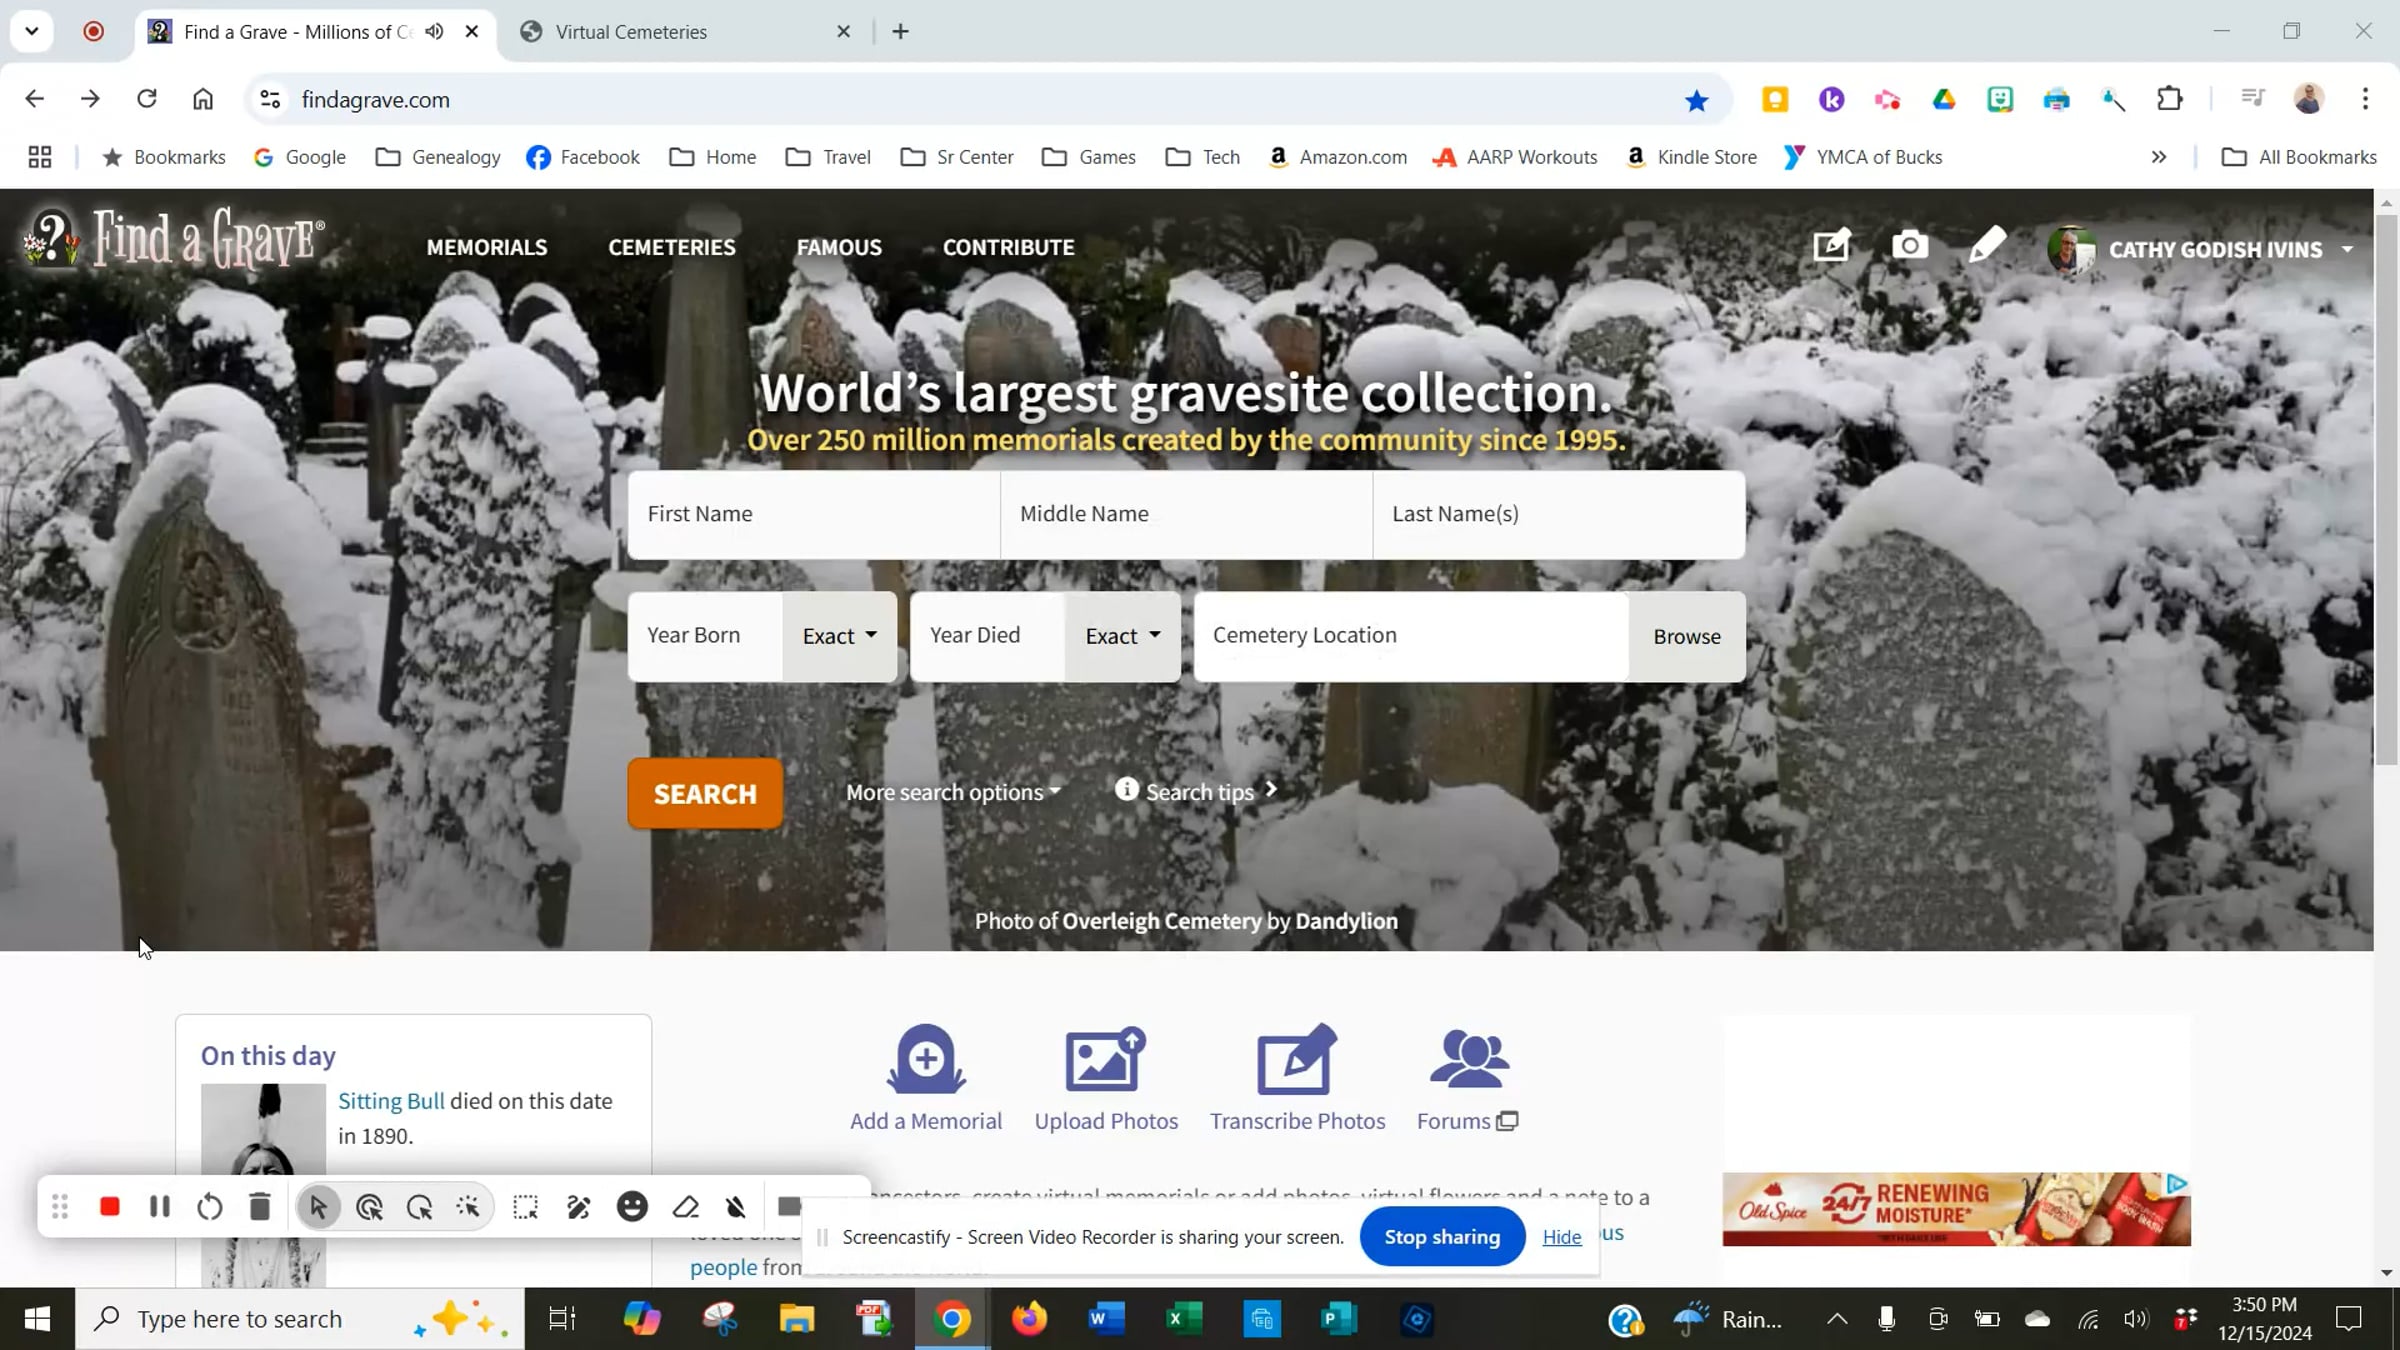2400x1350 pixels.
Task: Expand the hidden bookmarks overflow chevron
Action: [2159, 157]
